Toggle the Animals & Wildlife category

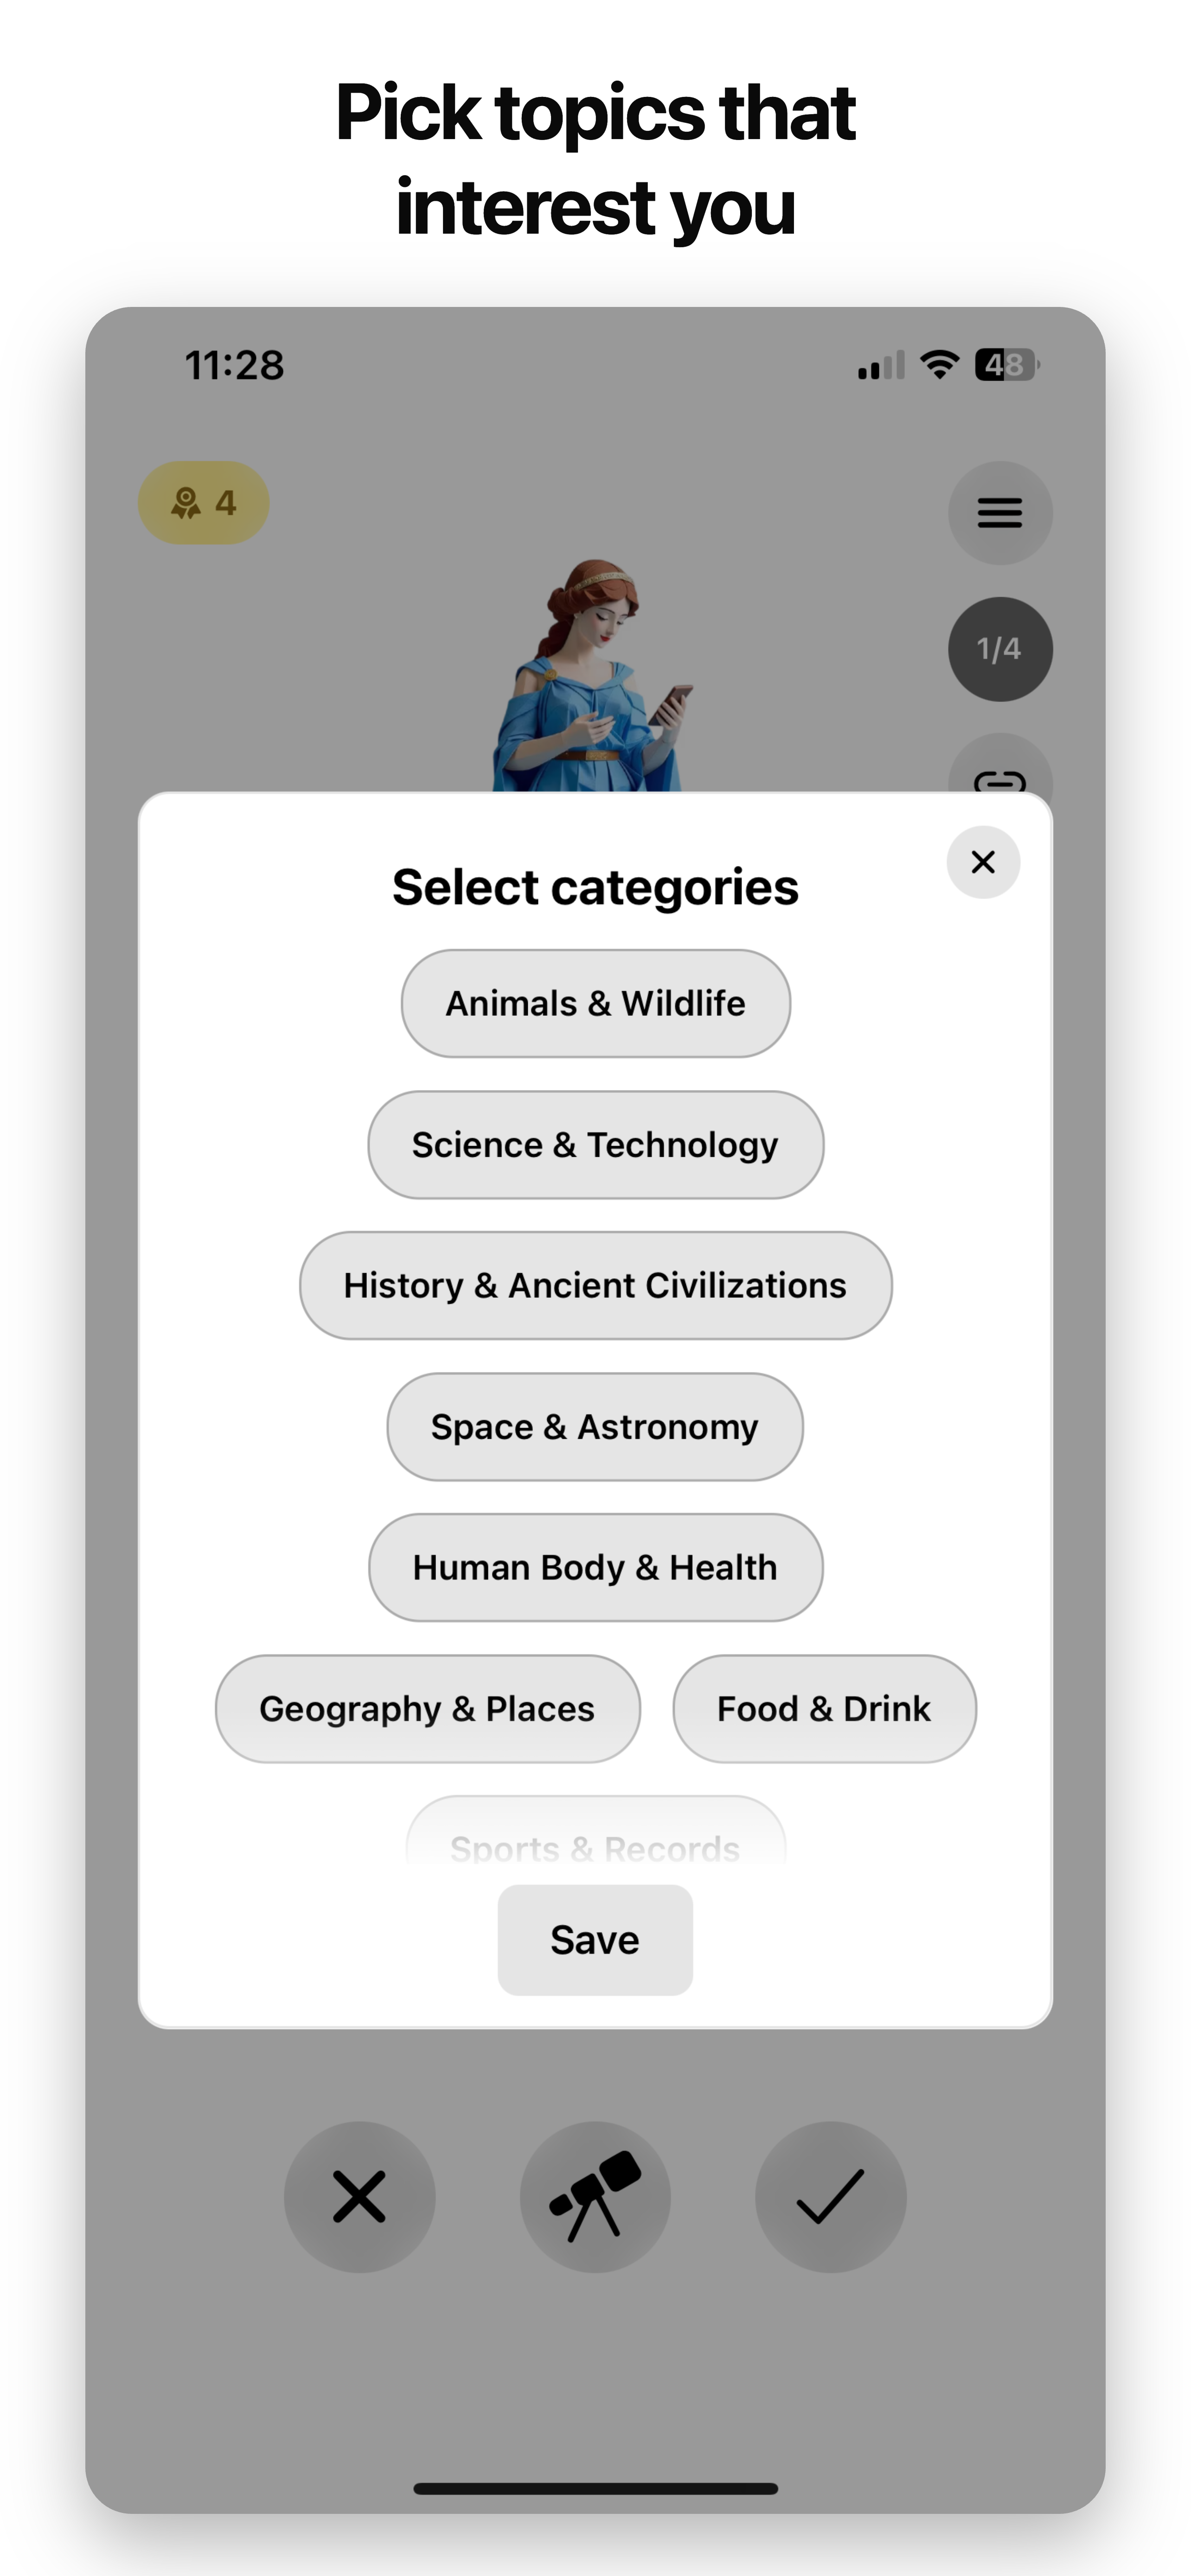coord(595,1003)
